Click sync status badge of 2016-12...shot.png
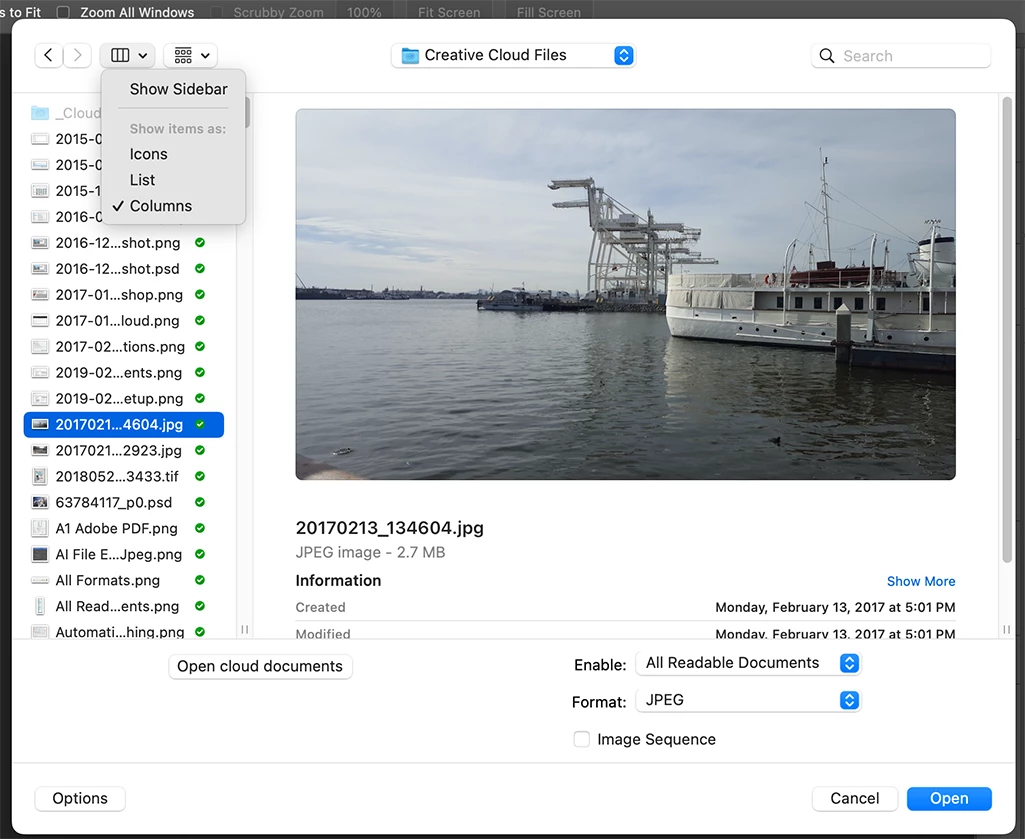This screenshot has height=839, width=1025. tap(200, 243)
